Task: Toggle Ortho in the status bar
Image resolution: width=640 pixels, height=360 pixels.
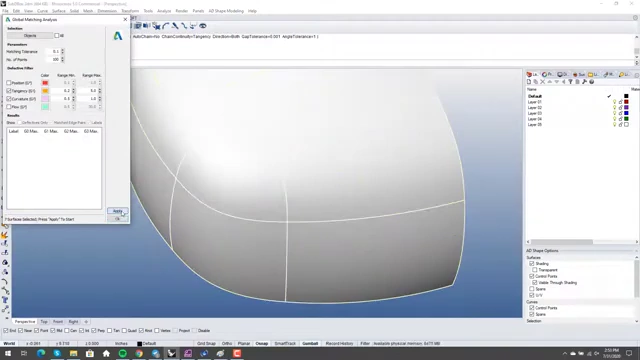Action: pyautogui.click(x=227, y=344)
